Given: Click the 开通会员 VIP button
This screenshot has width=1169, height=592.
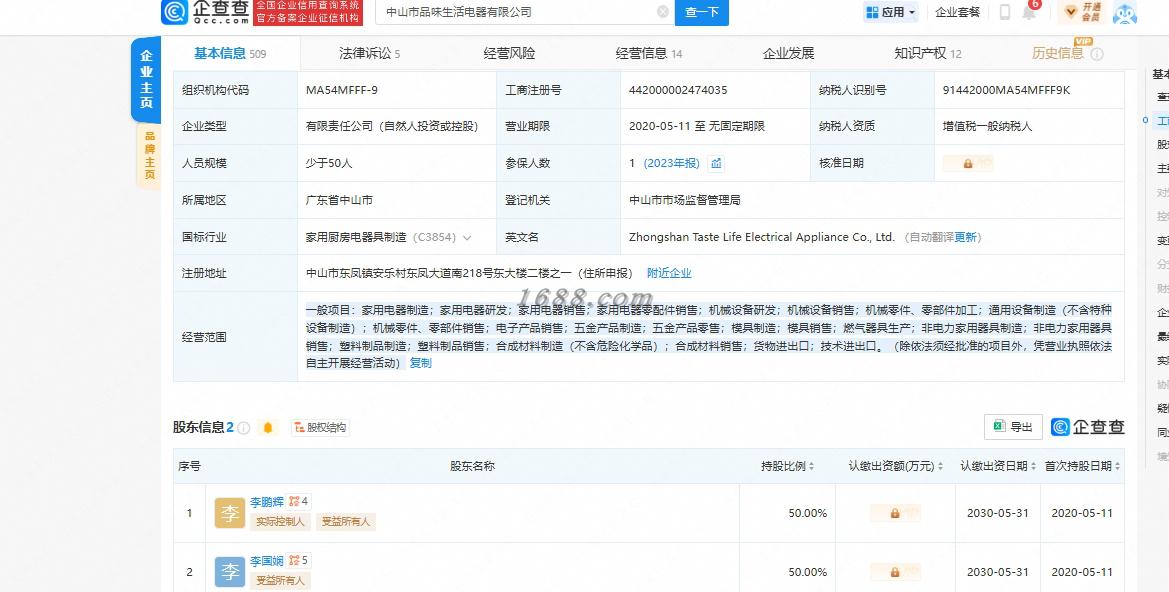Looking at the screenshot, I should coord(1083,12).
